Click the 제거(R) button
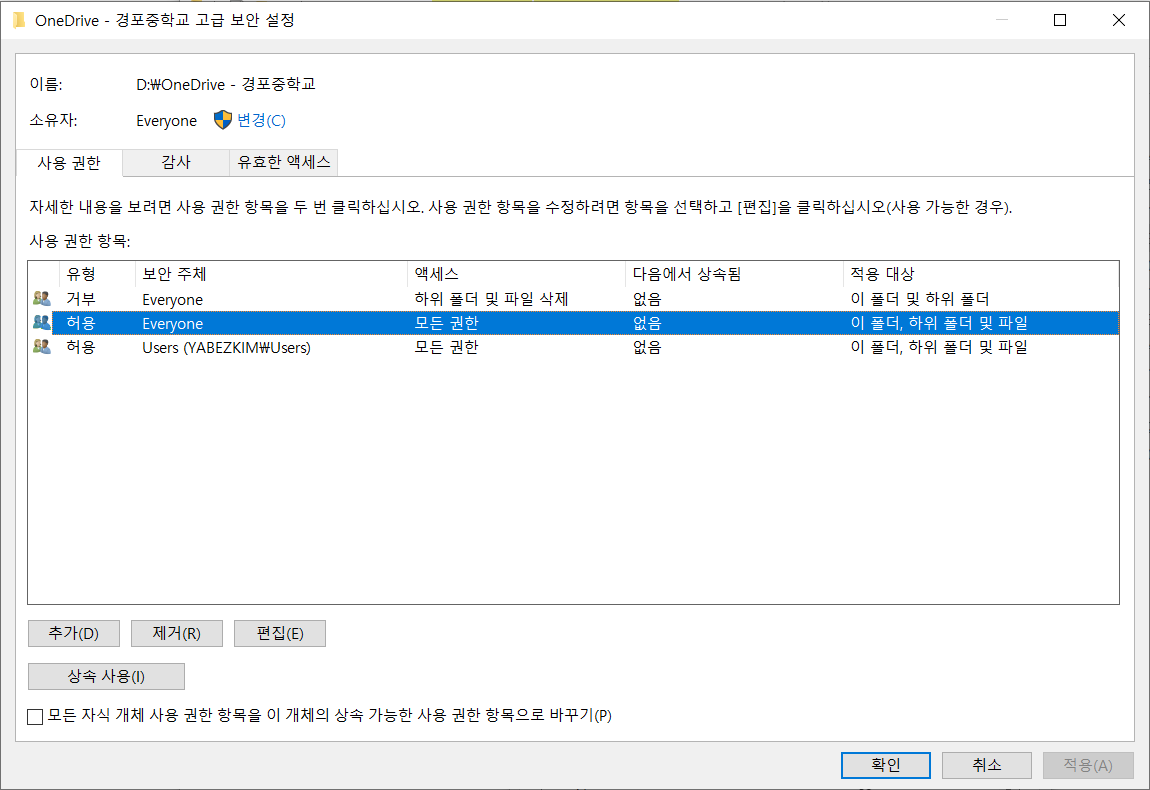 point(177,633)
